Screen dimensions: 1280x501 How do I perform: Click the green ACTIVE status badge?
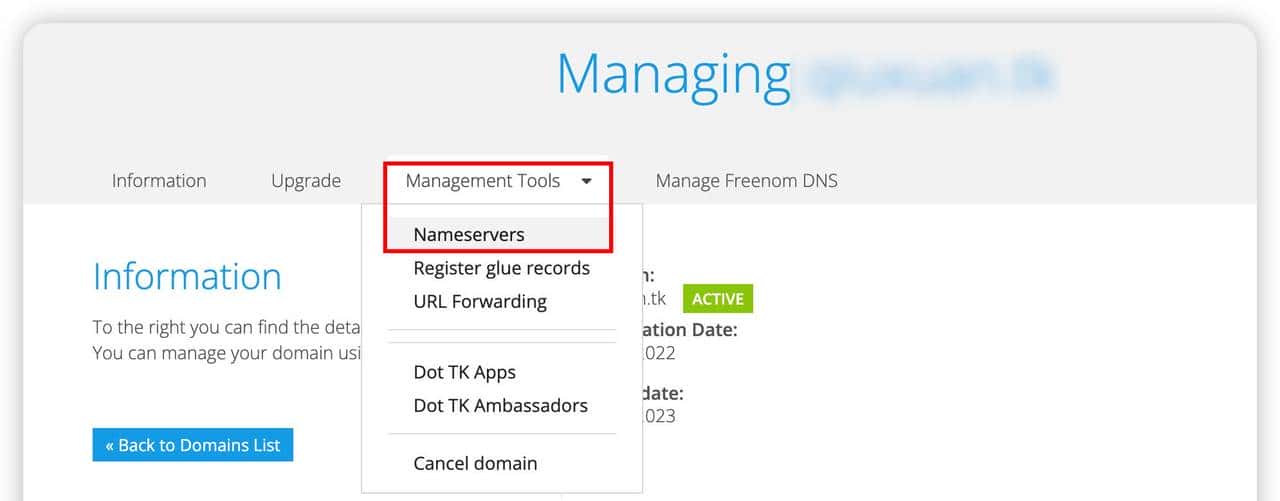717,299
